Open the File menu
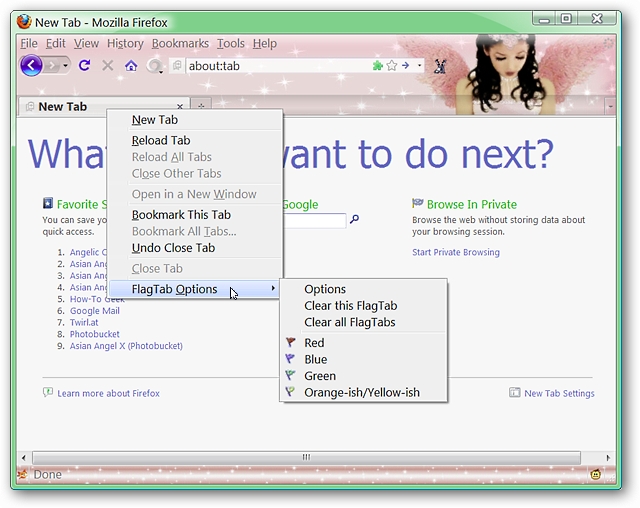 [29, 43]
